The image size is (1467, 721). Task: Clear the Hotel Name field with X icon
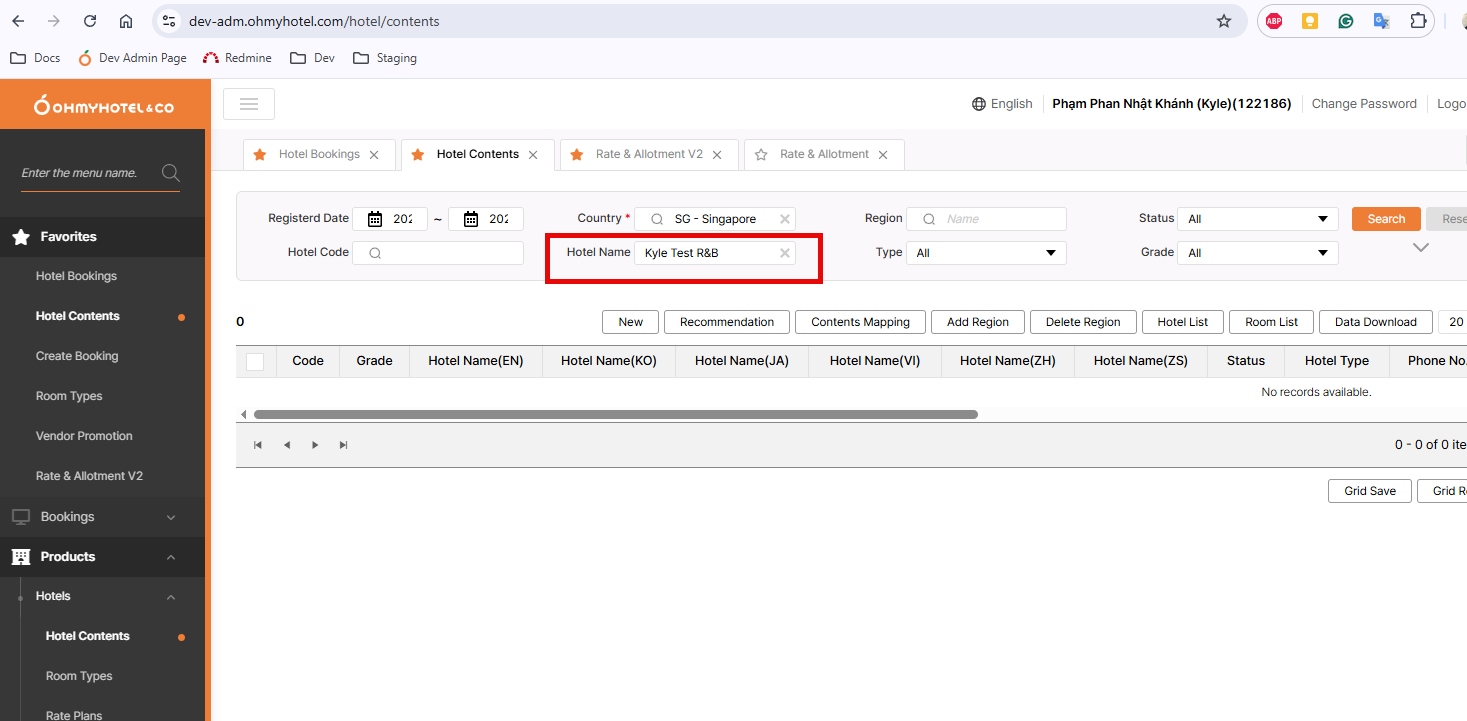785,253
